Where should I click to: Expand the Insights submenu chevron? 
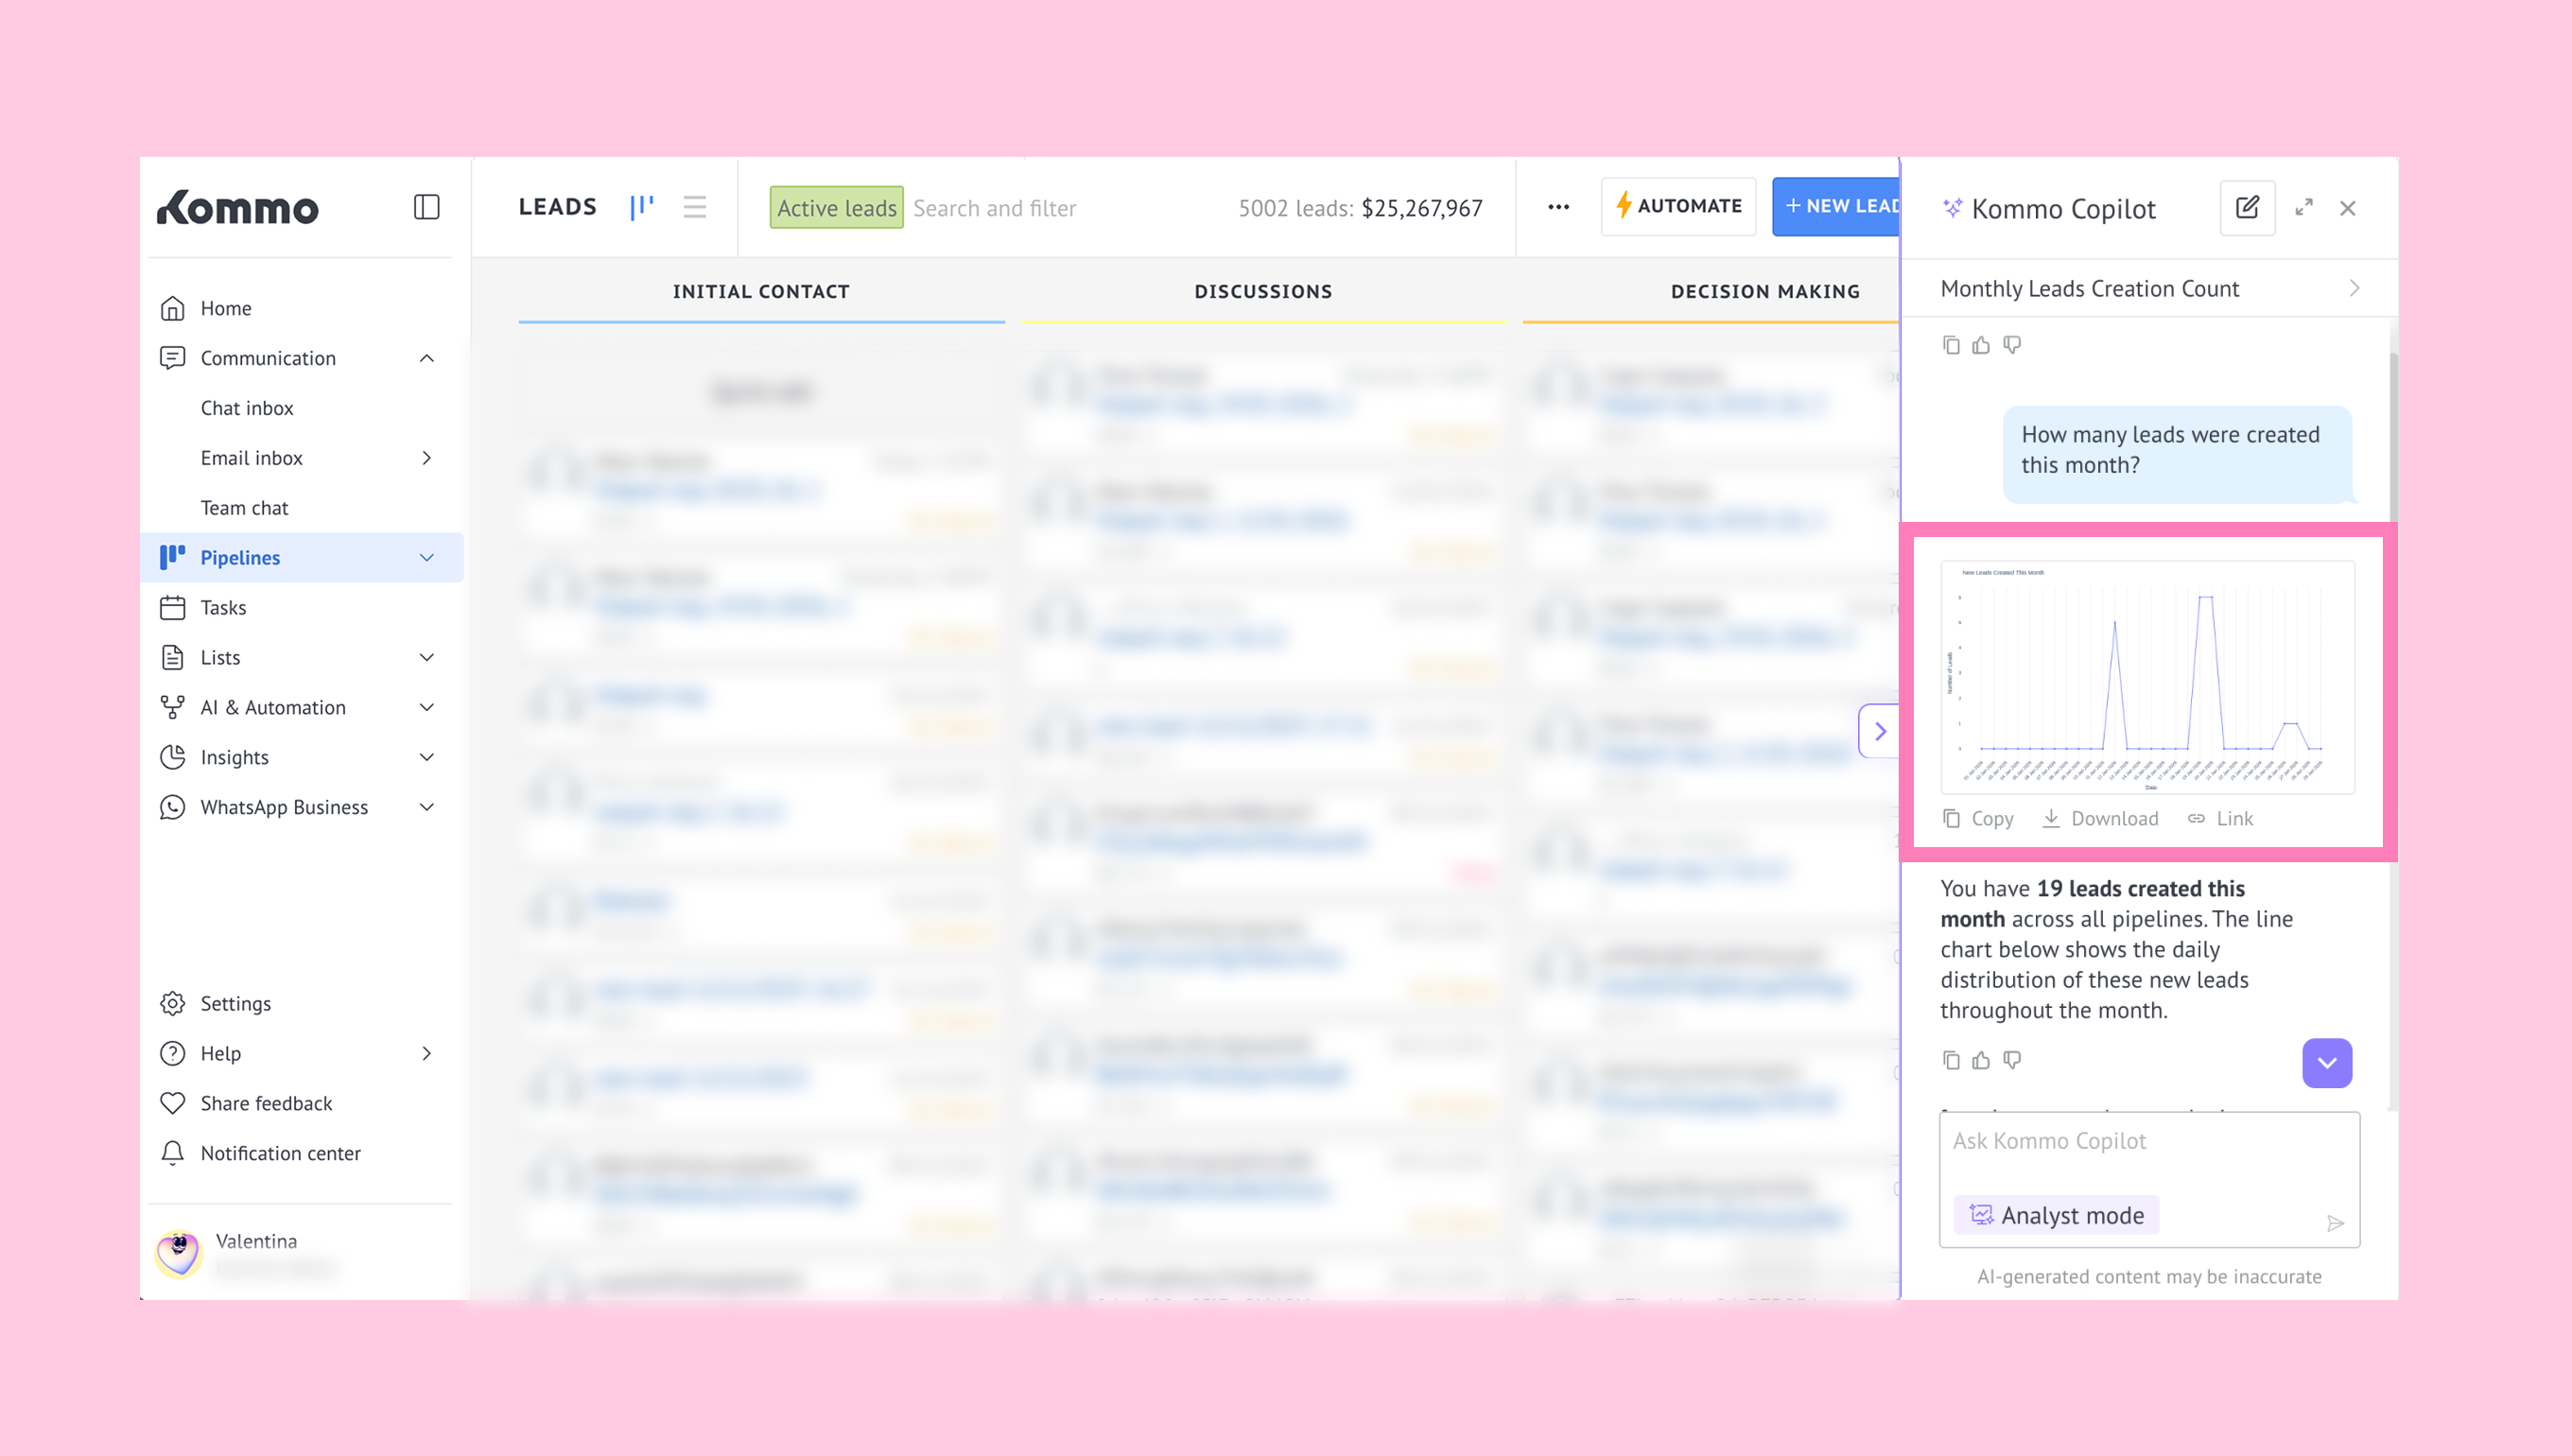427,757
